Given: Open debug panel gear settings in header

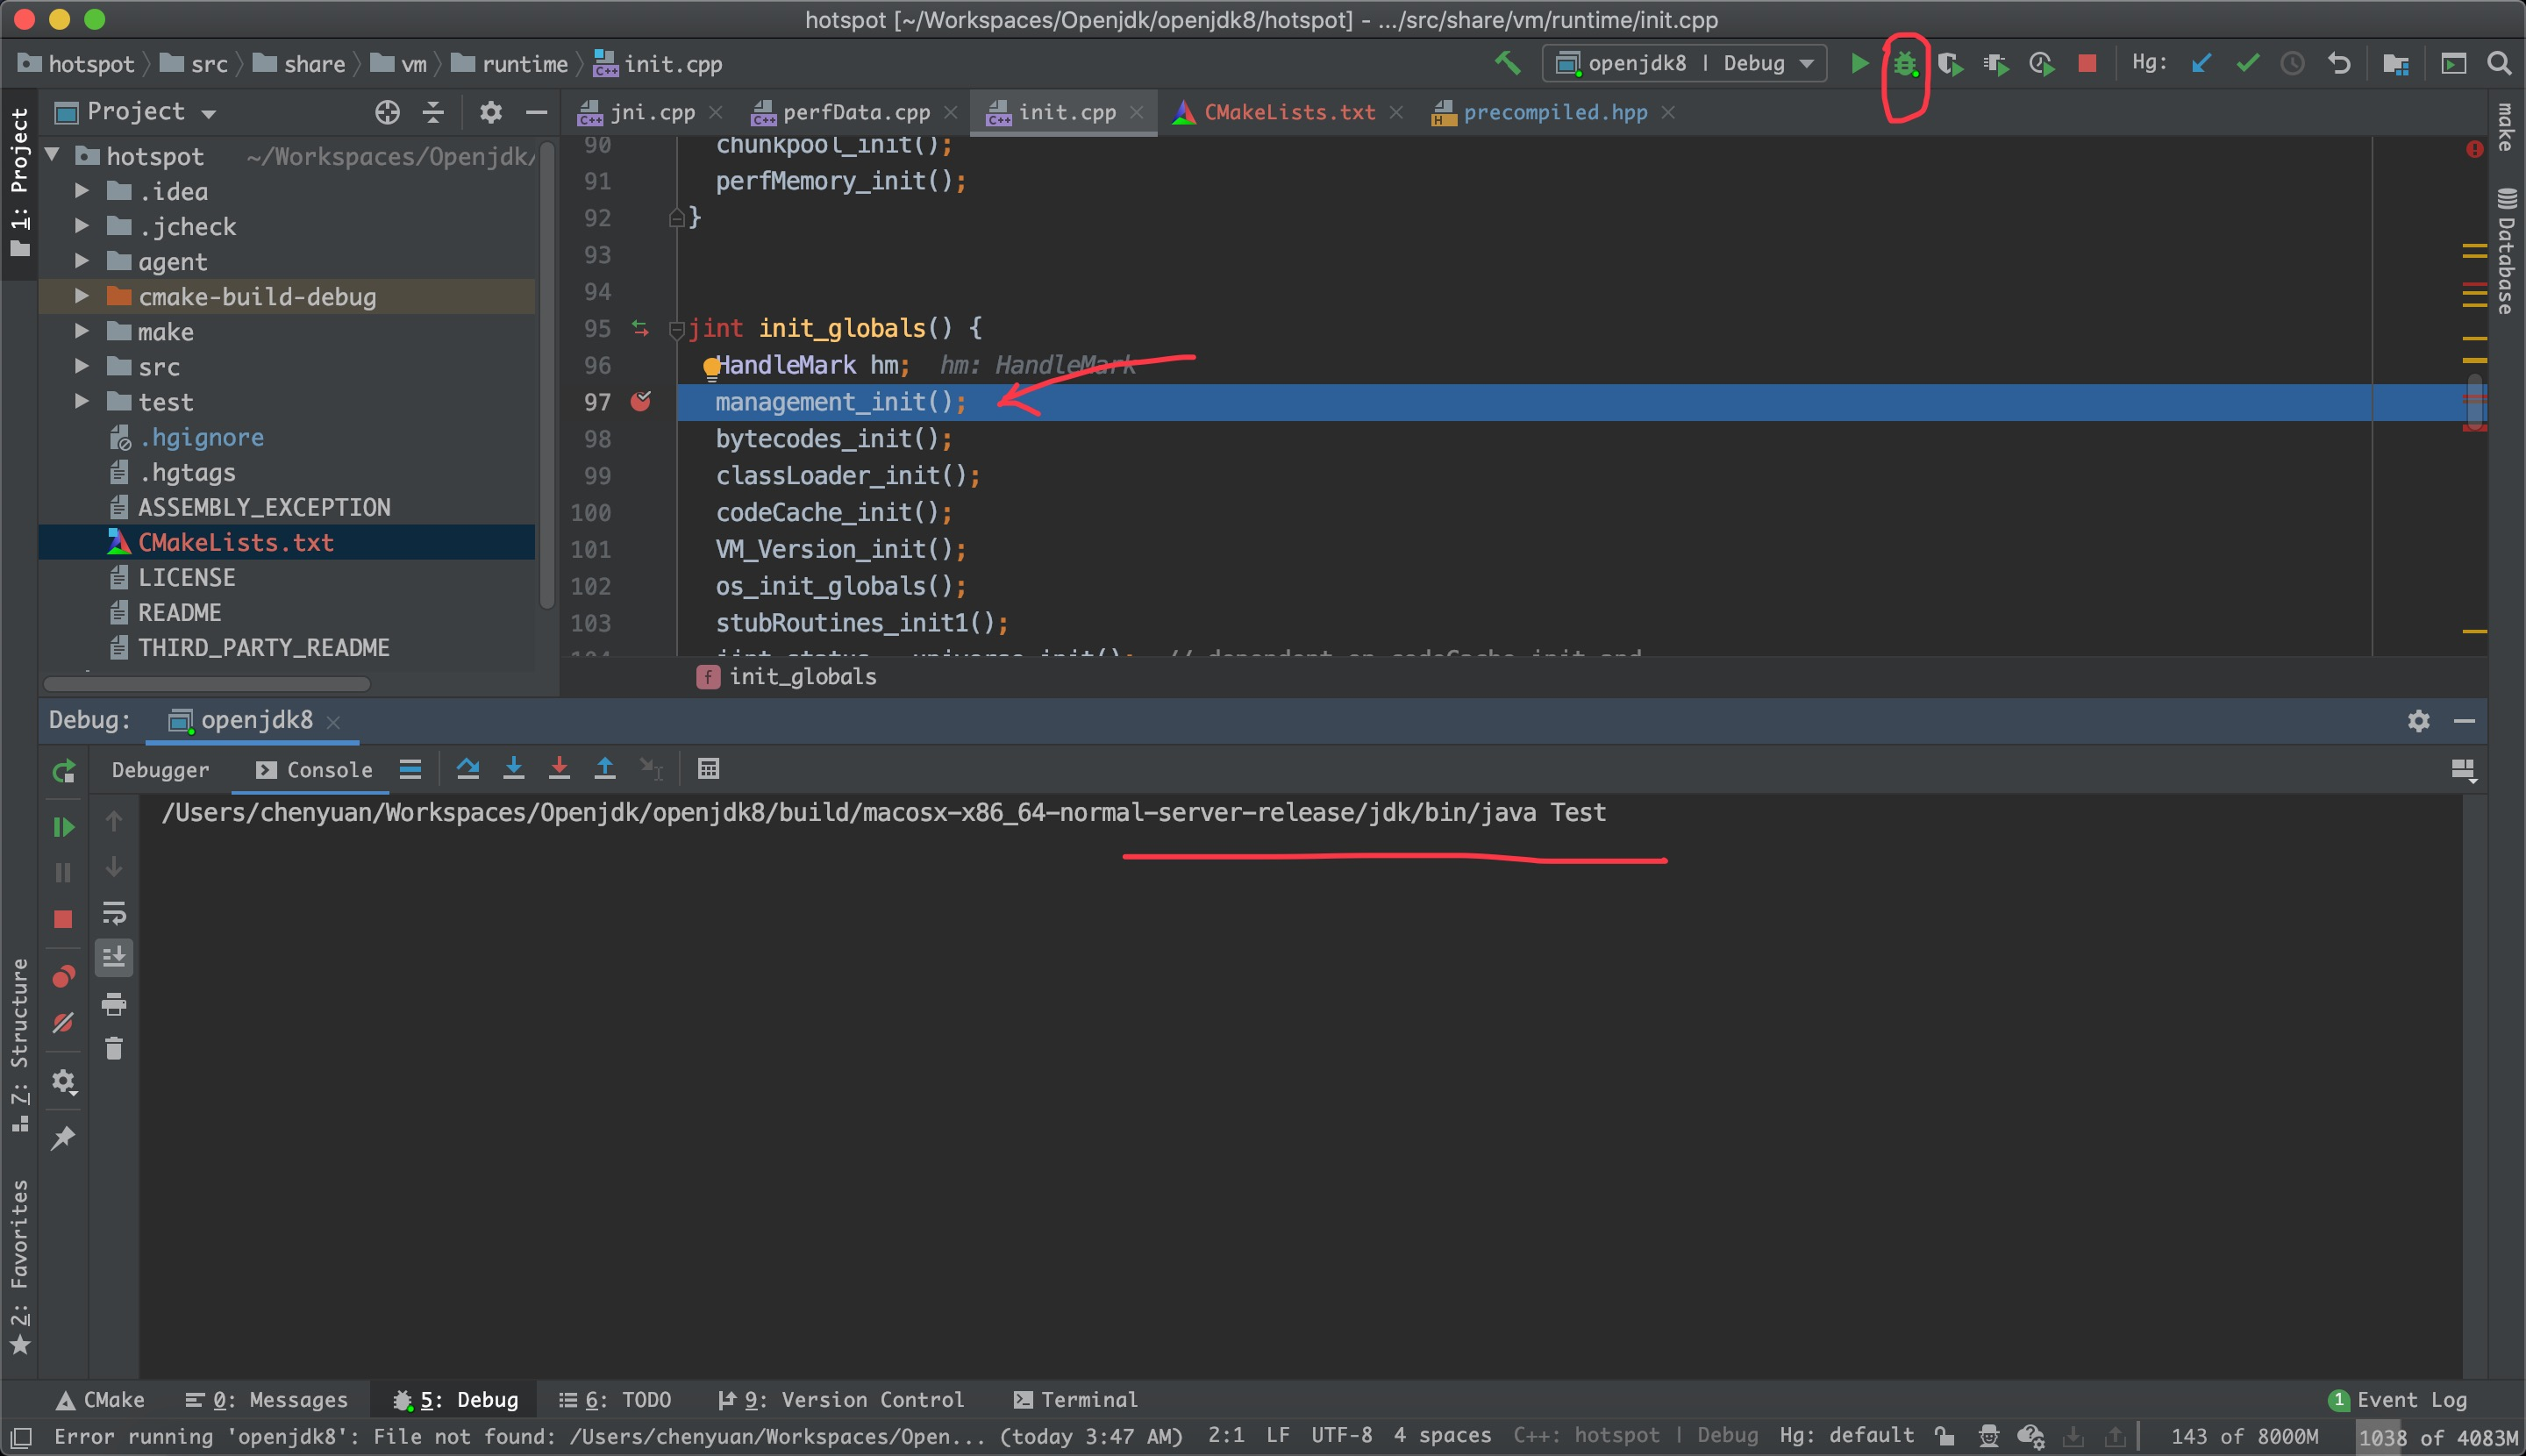Looking at the screenshot, I should 2418,721.
